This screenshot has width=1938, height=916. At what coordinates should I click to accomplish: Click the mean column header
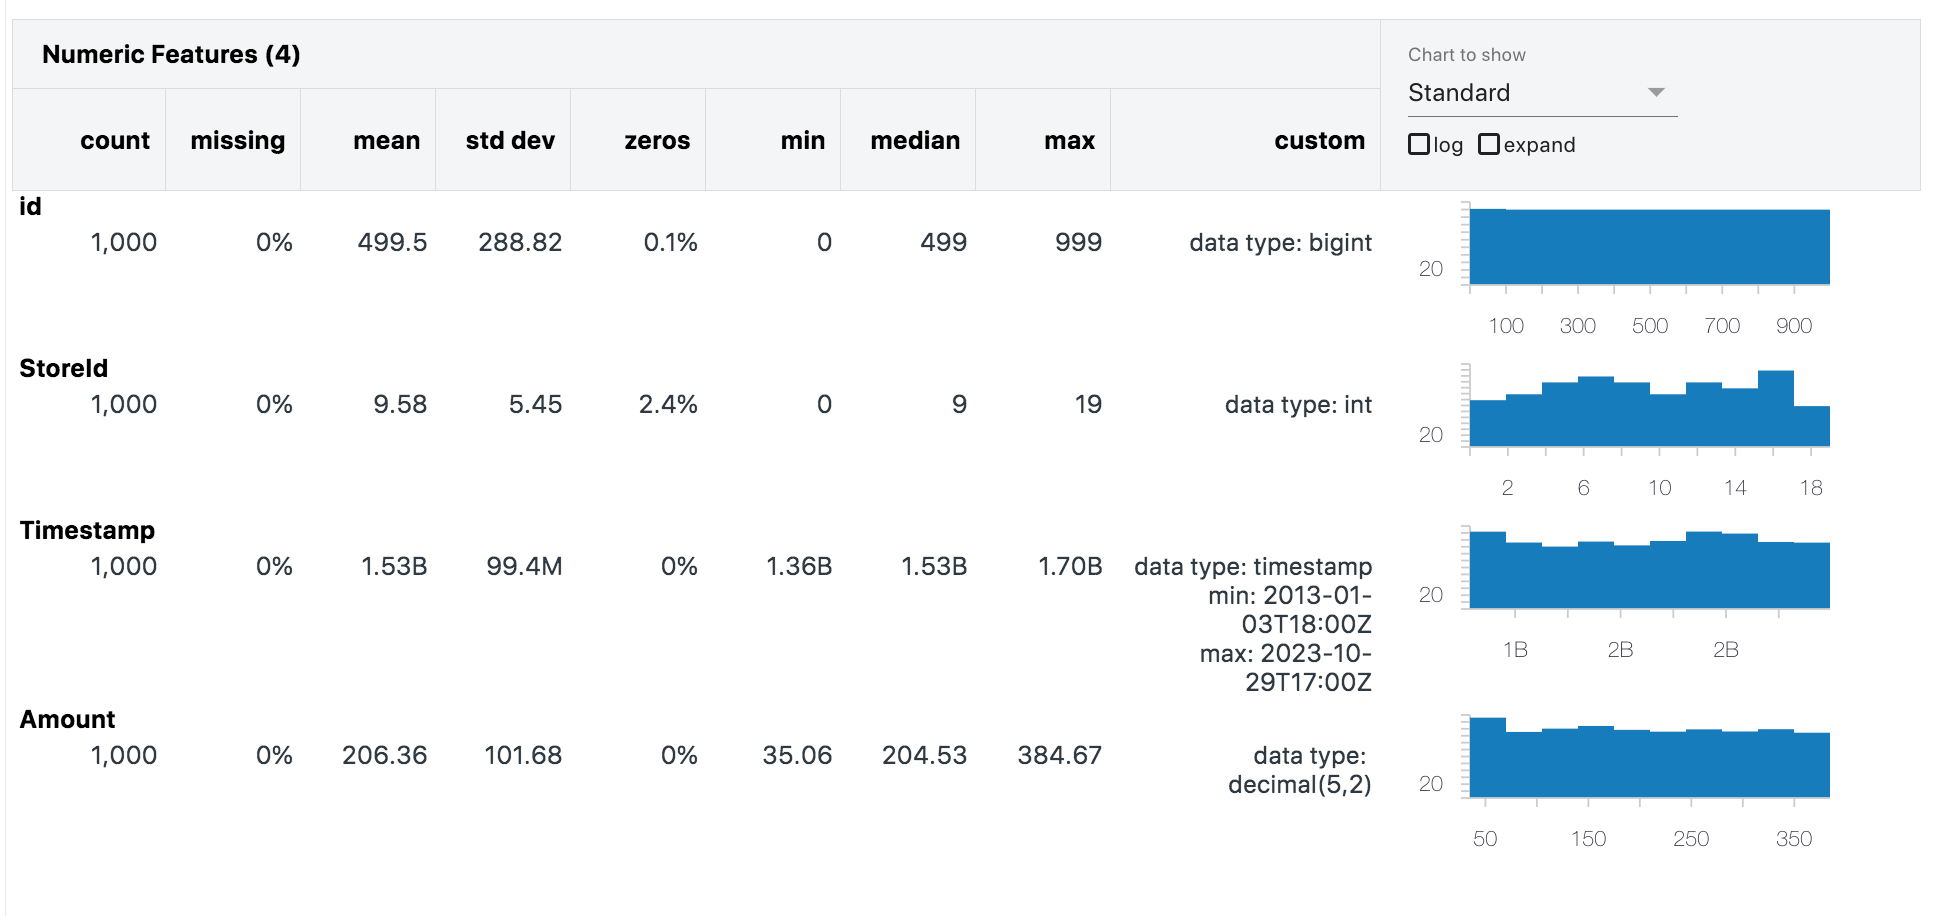coord(387,141)
